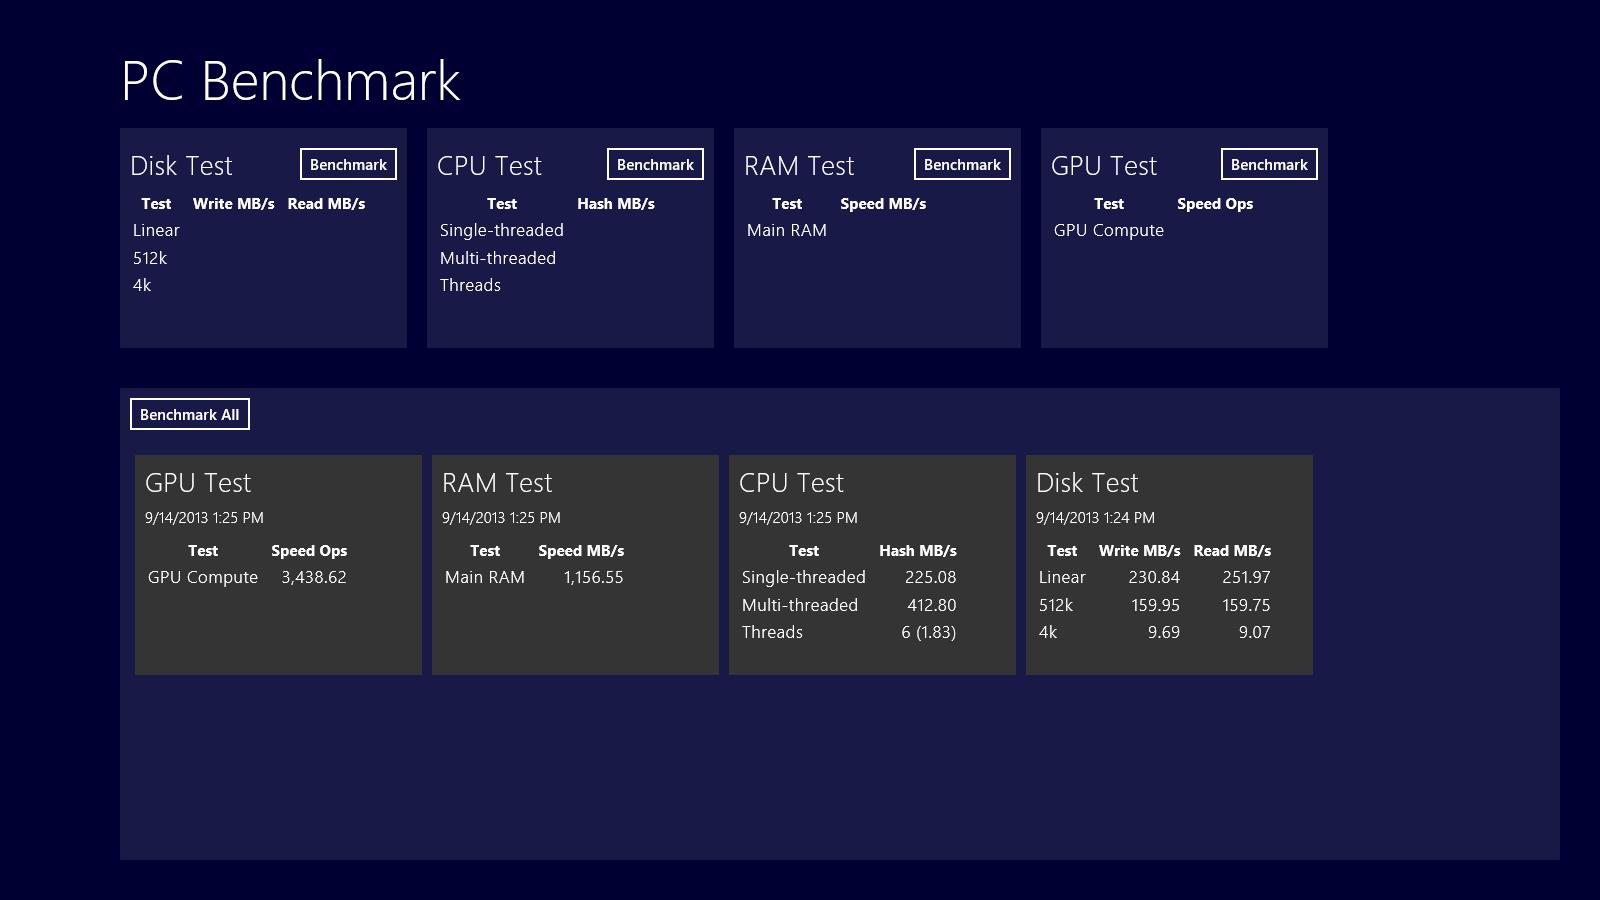Run the Disk Test benchmark
This screenshot has height=900, width=1600.
click(x=348, y=164)
